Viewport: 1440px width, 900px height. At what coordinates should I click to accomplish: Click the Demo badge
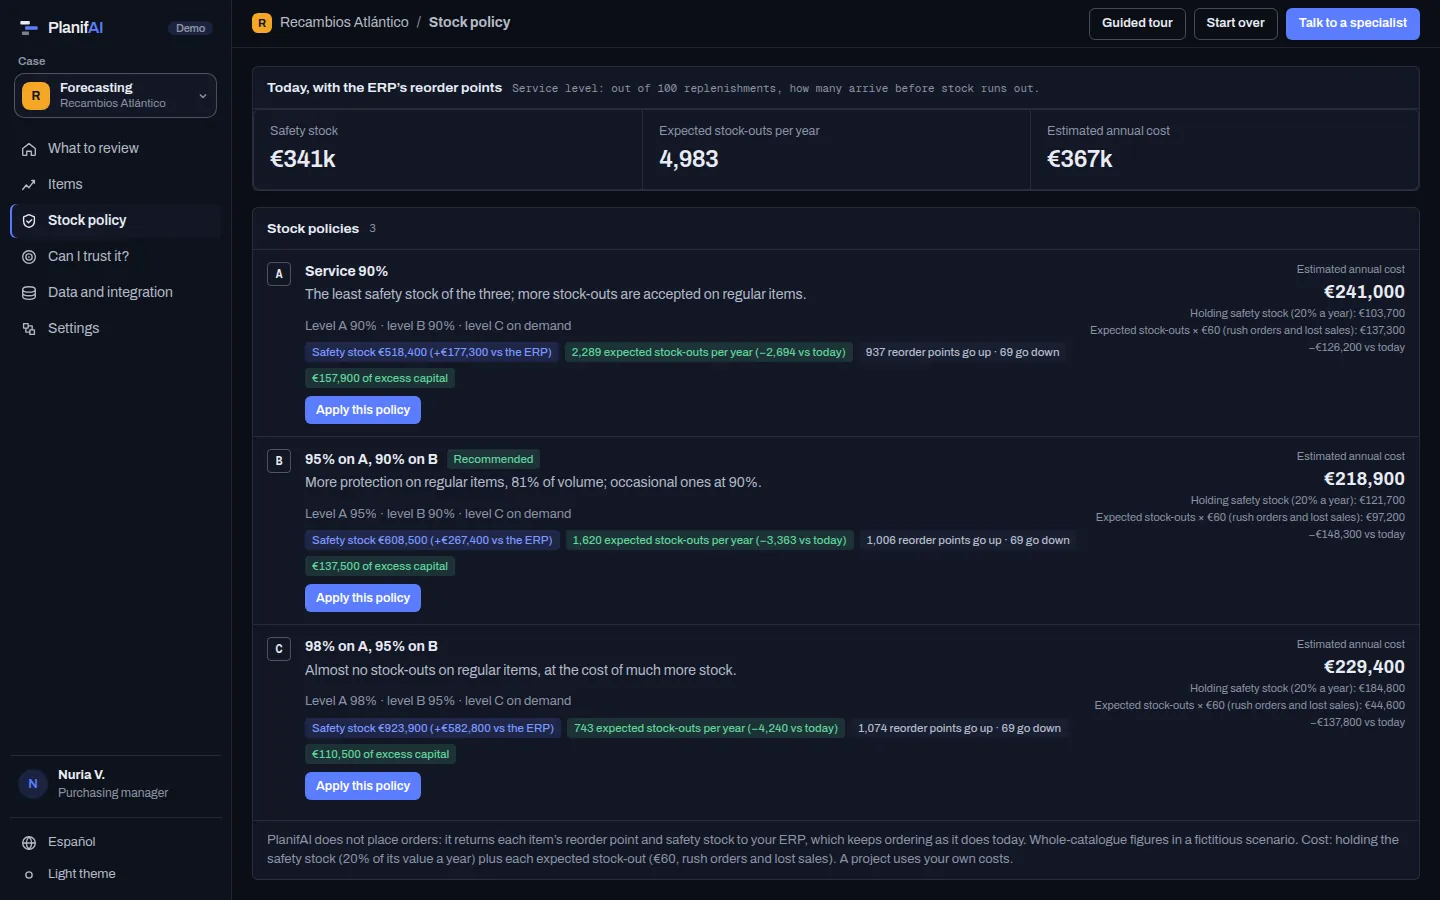coord(190,28)
